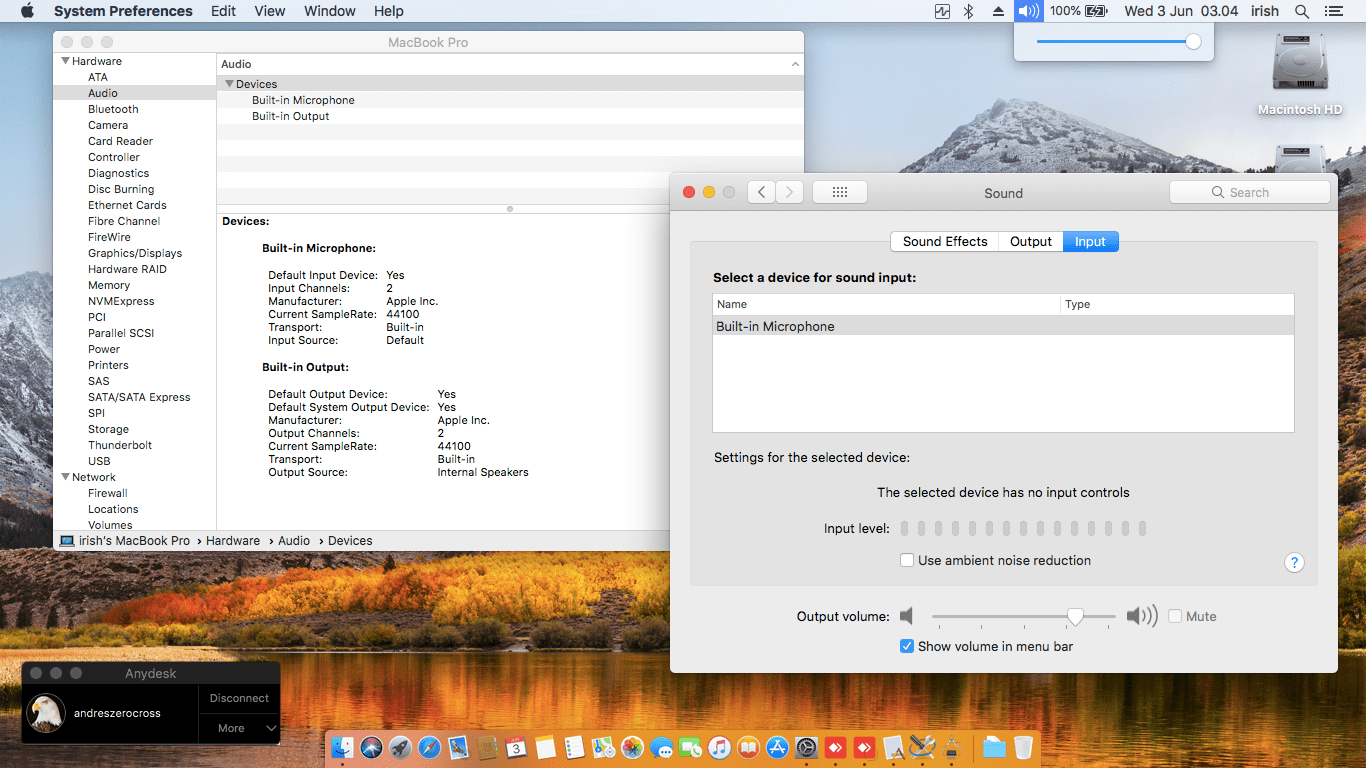Viewport: 1366px width, 768px height.
Task: Select the Macintosh HD desktop icon
Action: point(1299,74)
